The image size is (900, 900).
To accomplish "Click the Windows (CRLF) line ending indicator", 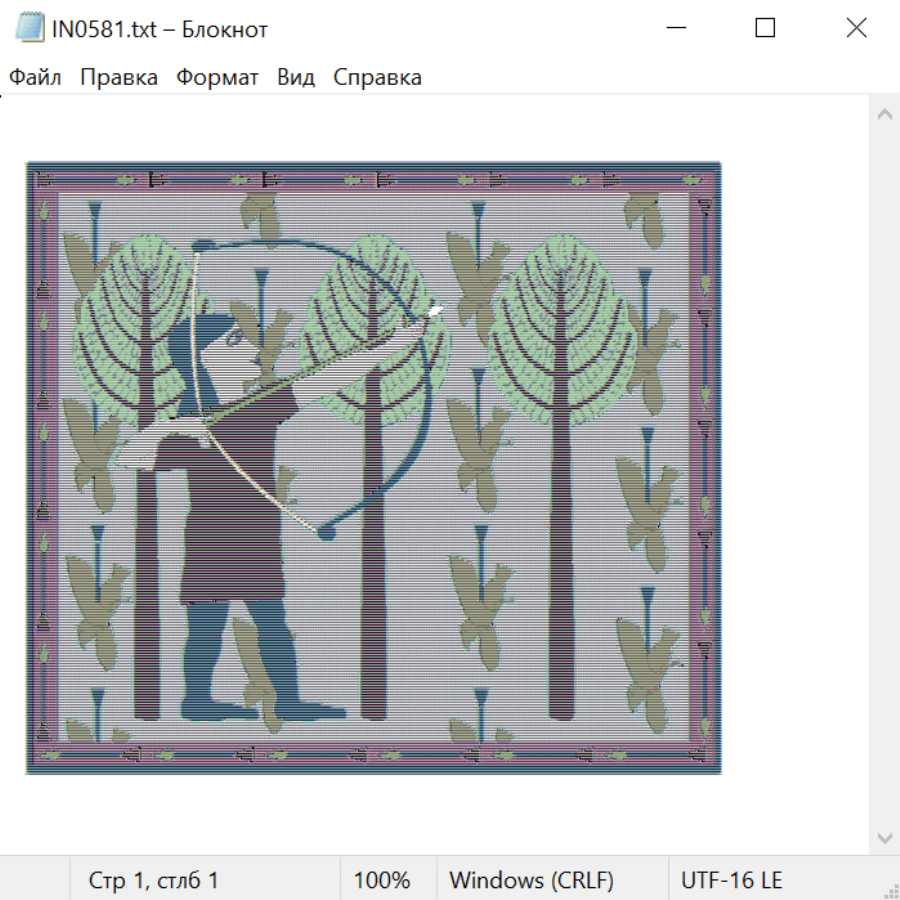I will tap(531, 880).
